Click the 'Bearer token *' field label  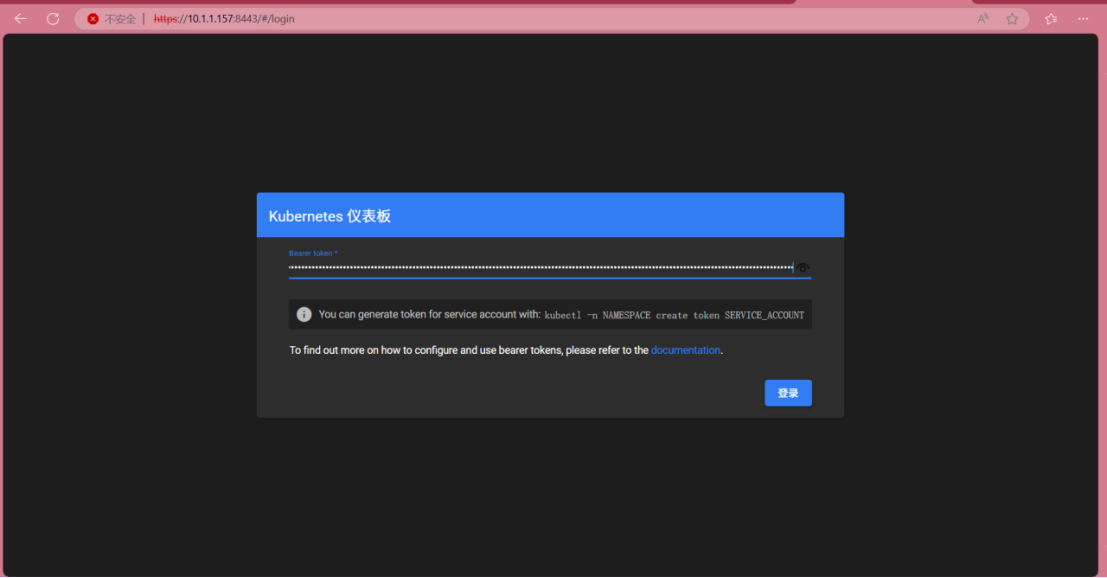pyautogui.click(x=313, y=253)
